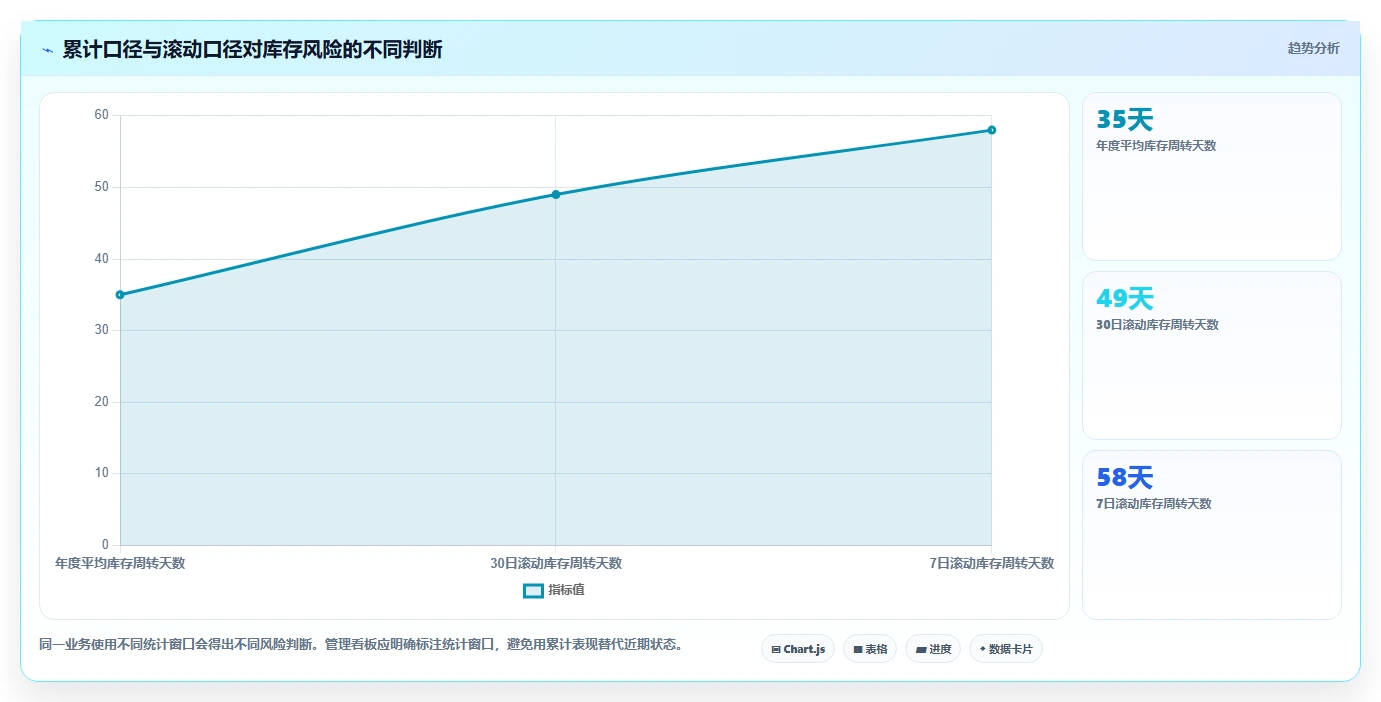This screenshot has width=1381, height=702.
Task: Click the 指标值 legend color box
Action: tap(533, 591)
